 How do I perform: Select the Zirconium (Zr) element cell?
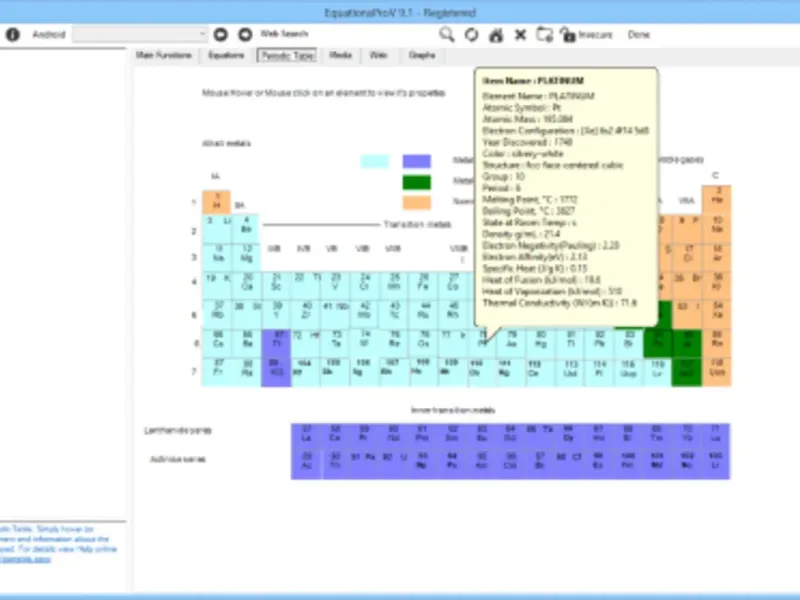click(x=306, y=314)
